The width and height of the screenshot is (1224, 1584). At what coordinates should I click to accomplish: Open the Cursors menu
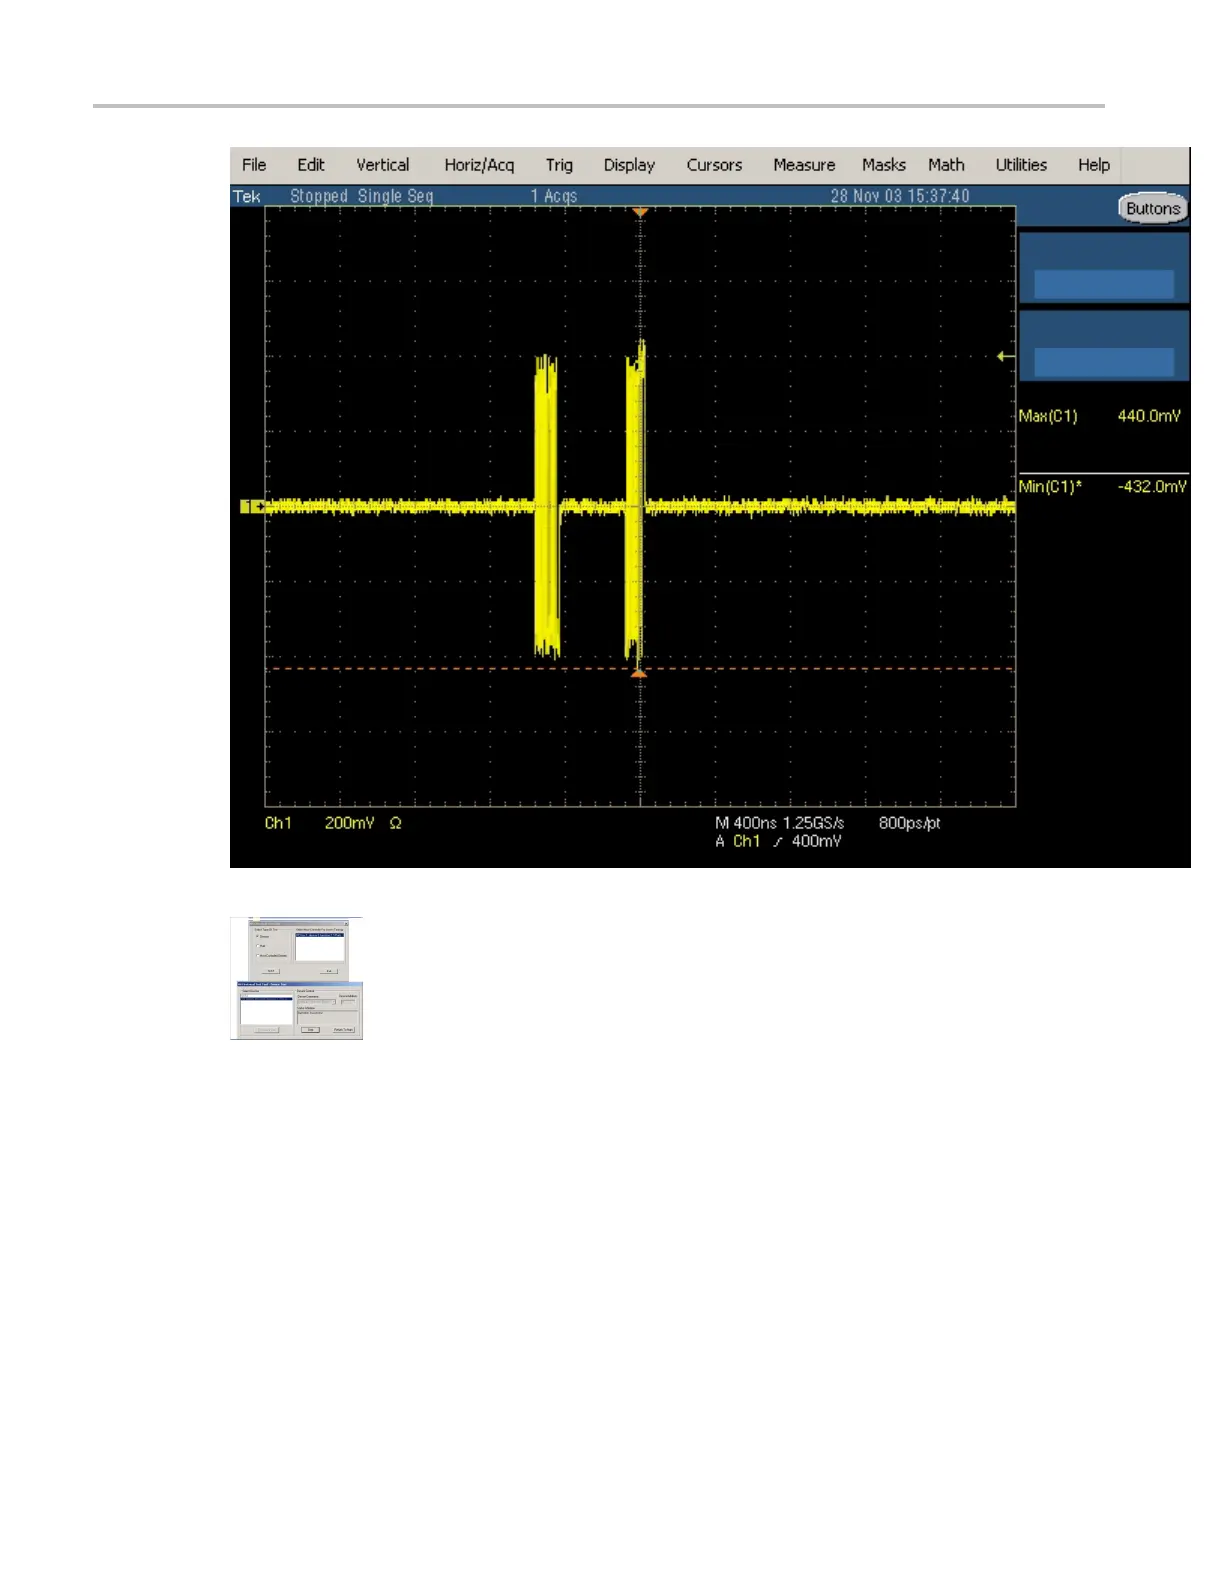pyautogui.click(x=714, y=165)
